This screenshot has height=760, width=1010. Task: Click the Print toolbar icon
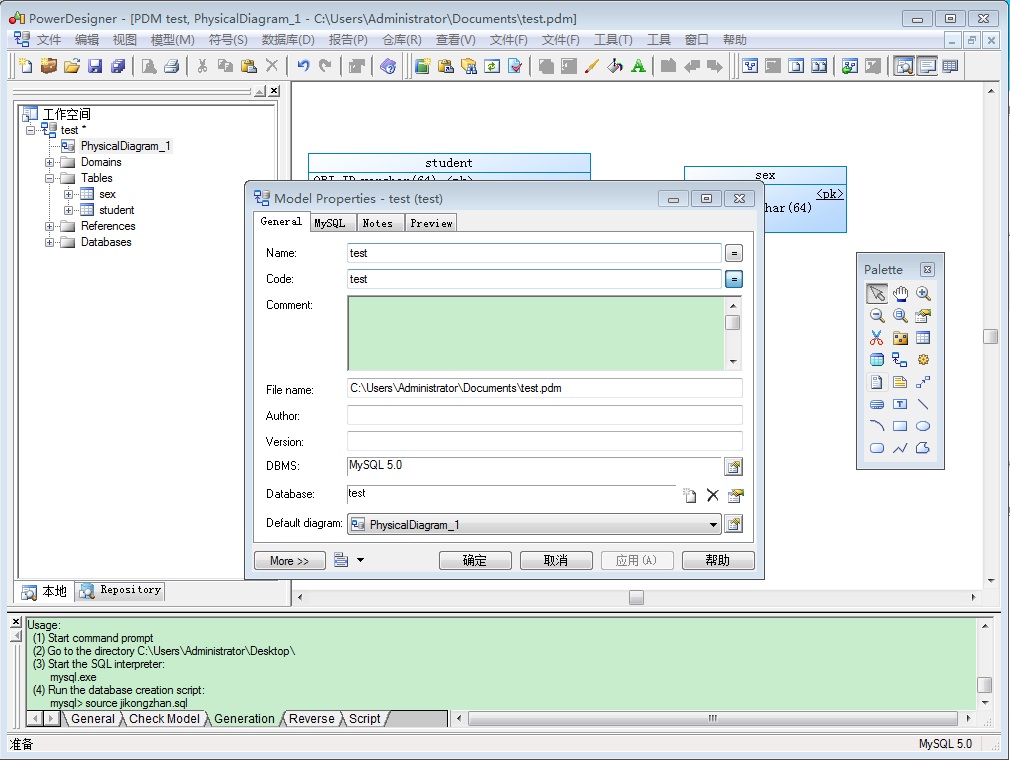pyautogui.click(x=171, y=66)
